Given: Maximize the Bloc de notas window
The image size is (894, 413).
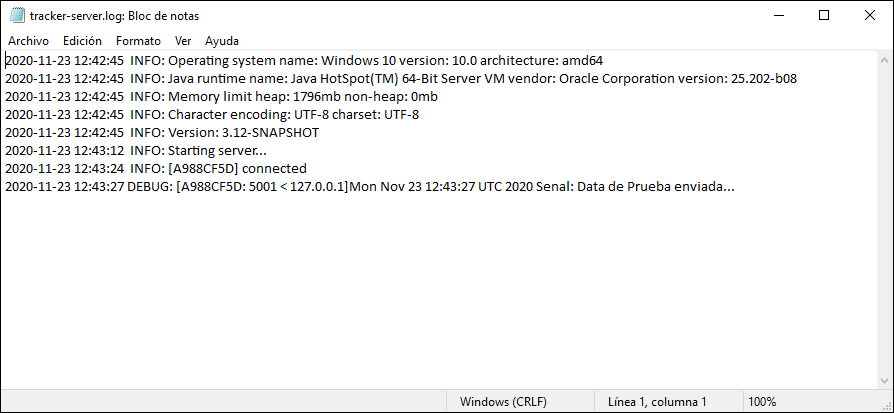Looking at the screenshot, I should (x=823, y=15).
